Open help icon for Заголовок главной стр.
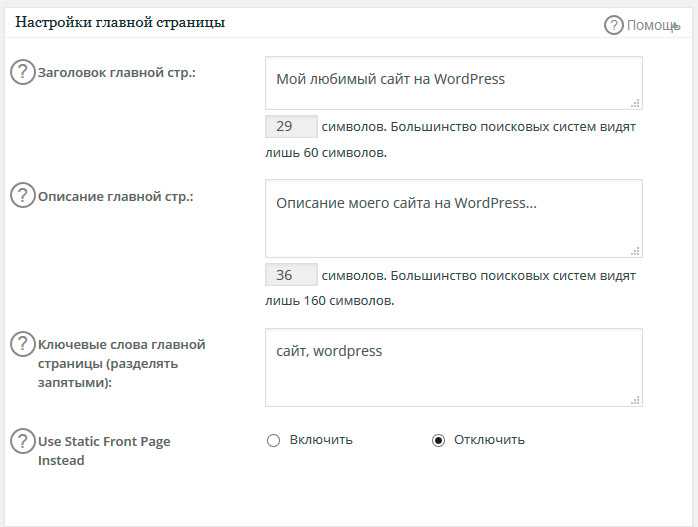The height and width of the screenshot is (527, 698). [x=22, y=72]
